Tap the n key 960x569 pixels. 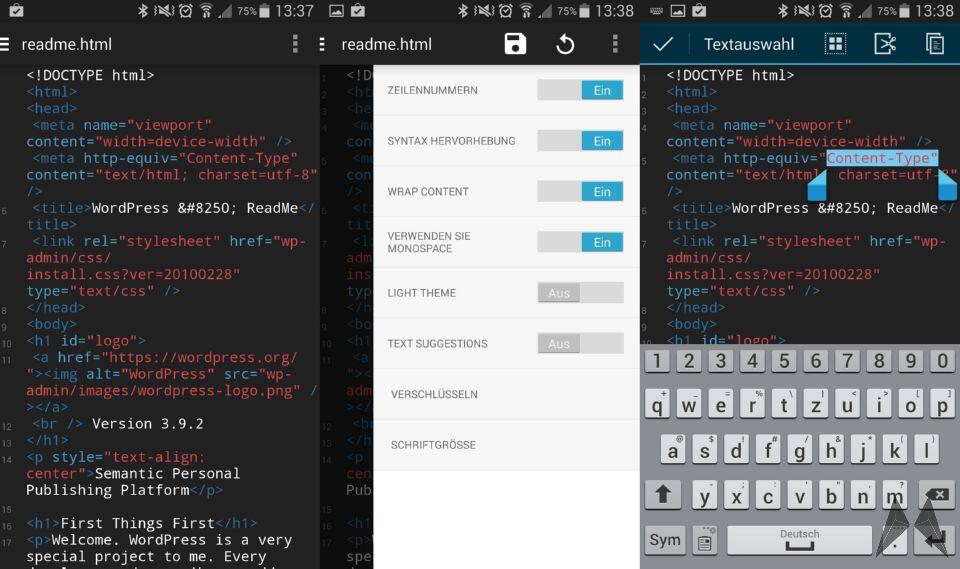click(863, 494)
